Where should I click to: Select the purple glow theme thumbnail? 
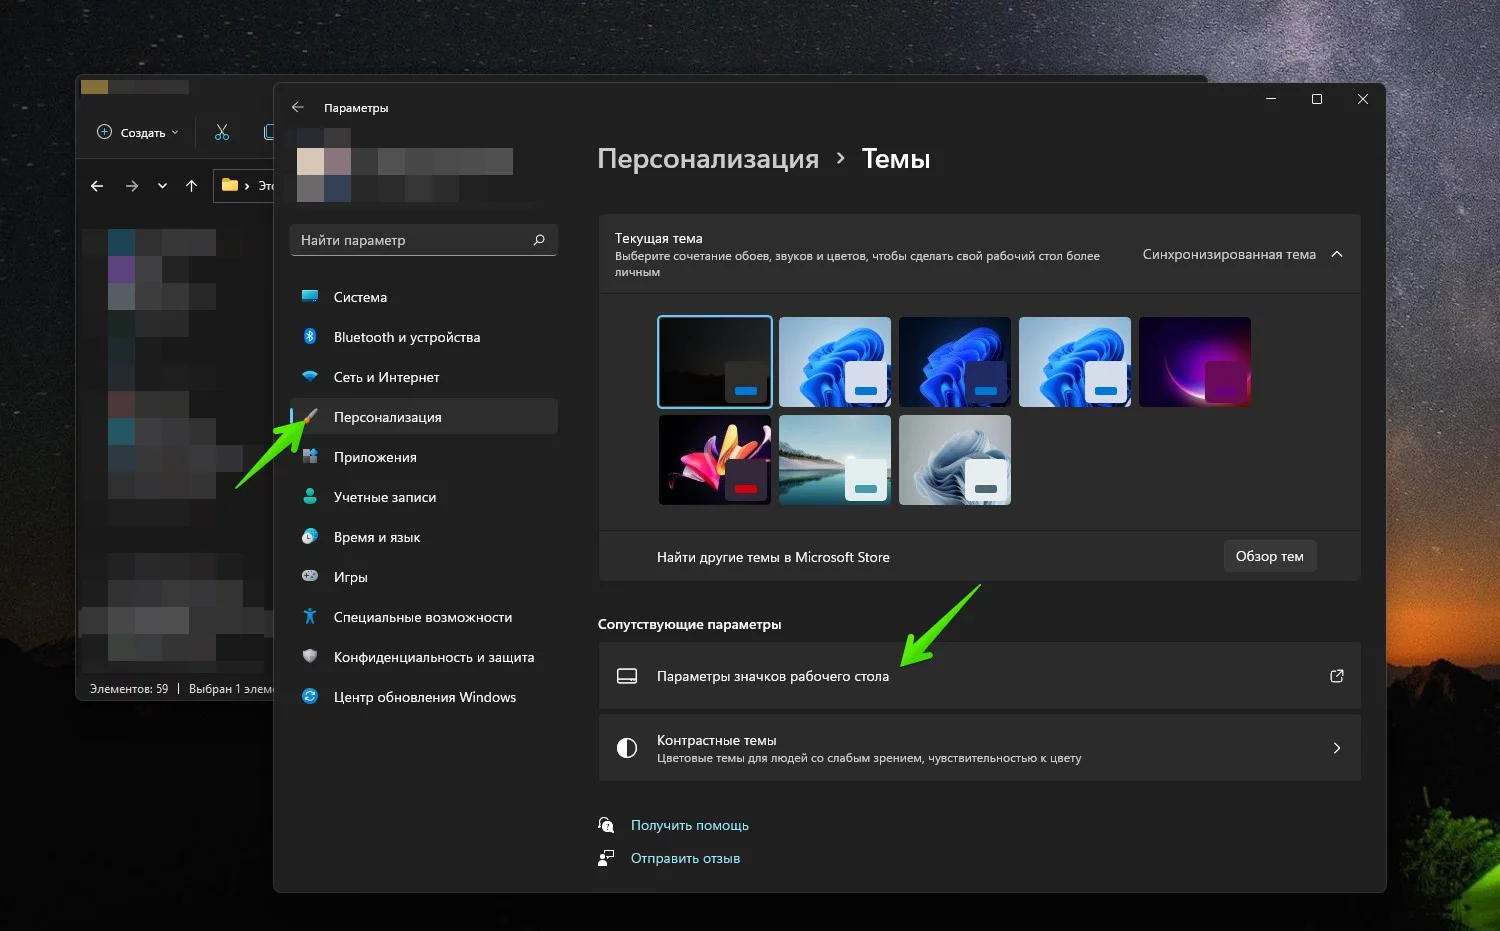coord(1195,362)
